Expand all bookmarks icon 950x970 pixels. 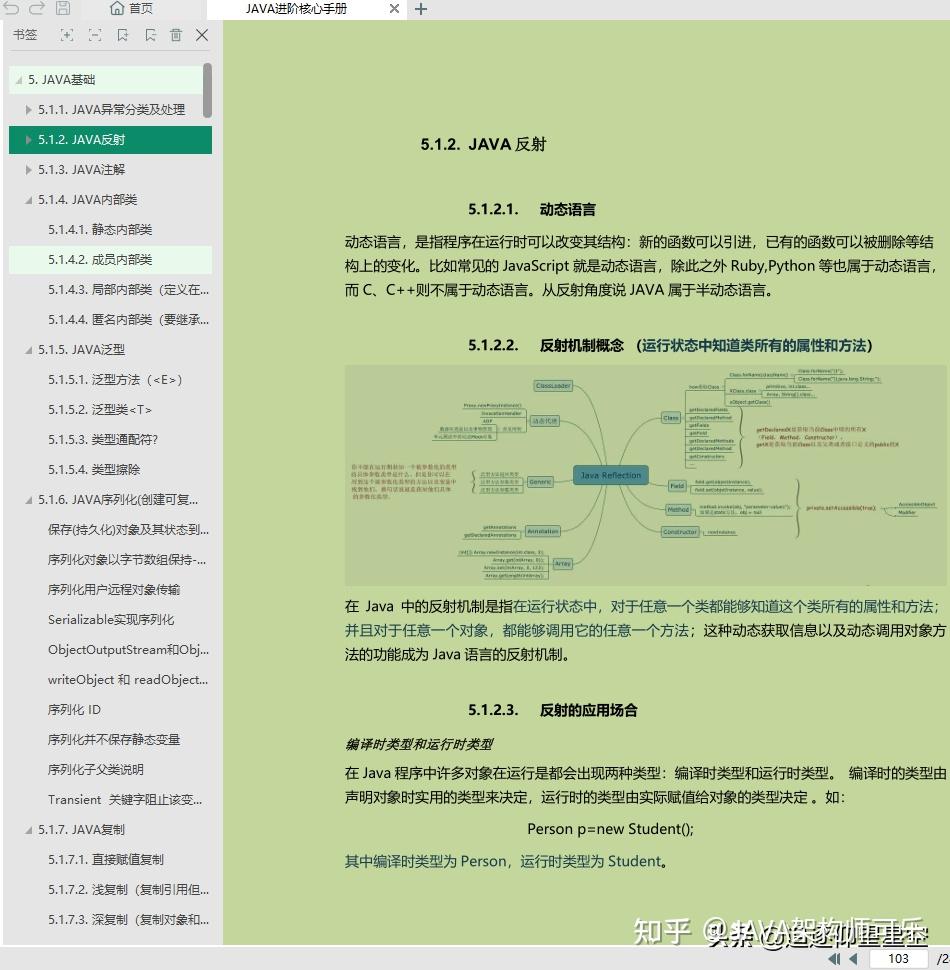click(67, 35)
